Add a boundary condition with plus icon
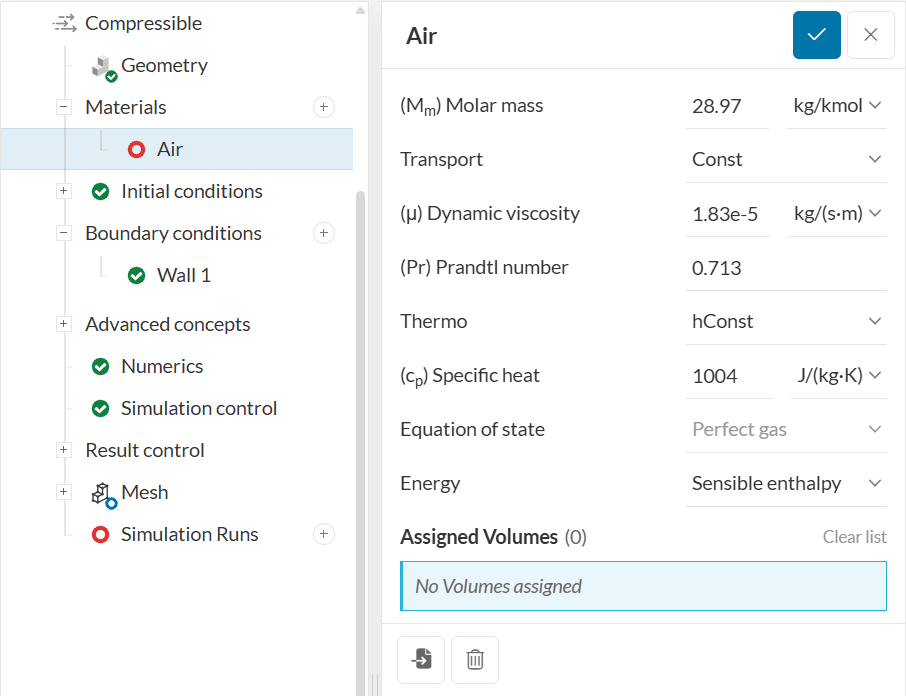 (x=323, y=233)
